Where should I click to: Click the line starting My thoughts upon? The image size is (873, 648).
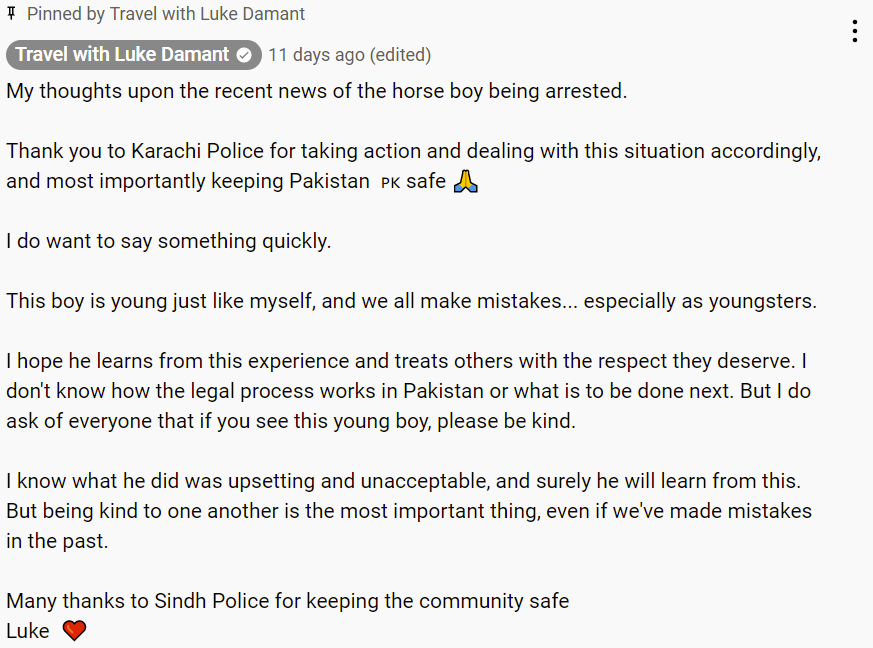coord(316,91)
